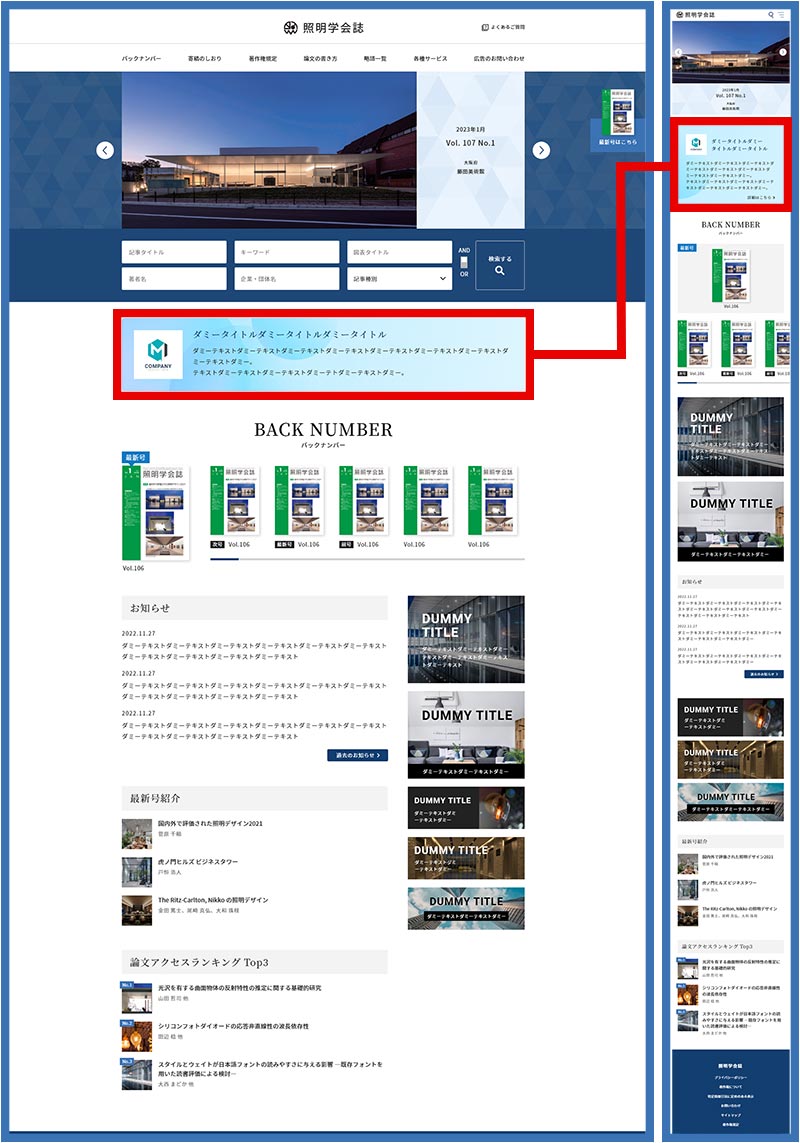Viewport: 800px width, 1143px height.
Task: Focus the 著者名 search field
Action: point(174,278)
